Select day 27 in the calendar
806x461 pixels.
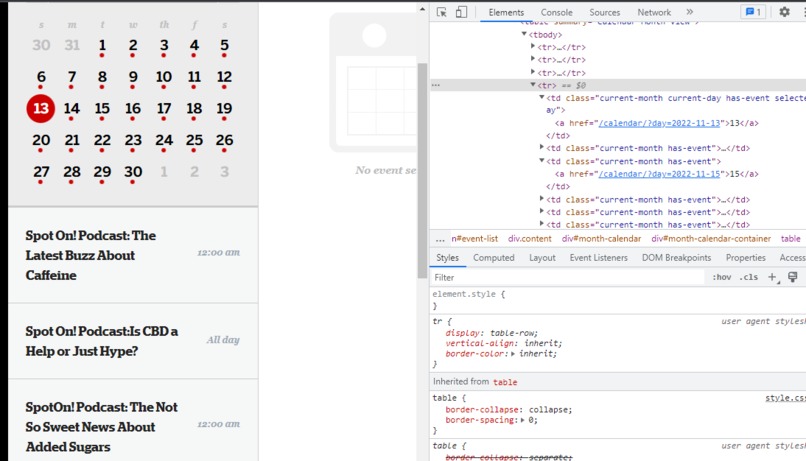[41, 172]
